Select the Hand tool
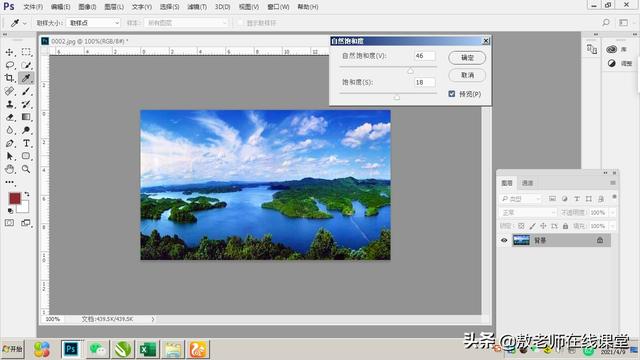The image size is (640, 360). [x=10, y=169]
